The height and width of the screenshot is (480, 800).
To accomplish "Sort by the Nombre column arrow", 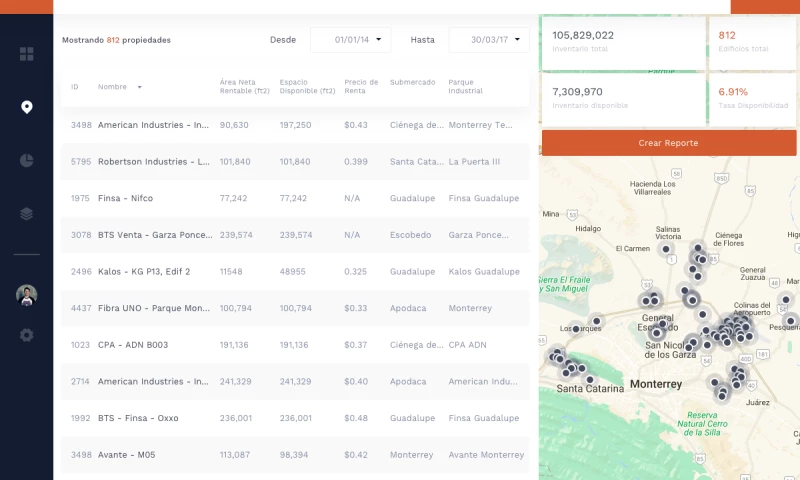I will click(139, 87).
